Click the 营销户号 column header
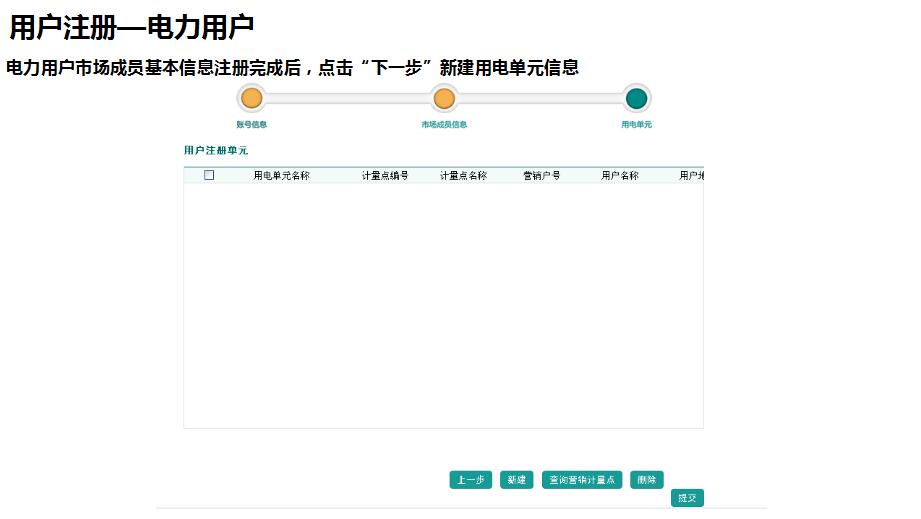Image resolution: width=921 pixels, height=519 pixels. (x=541, y=176)
